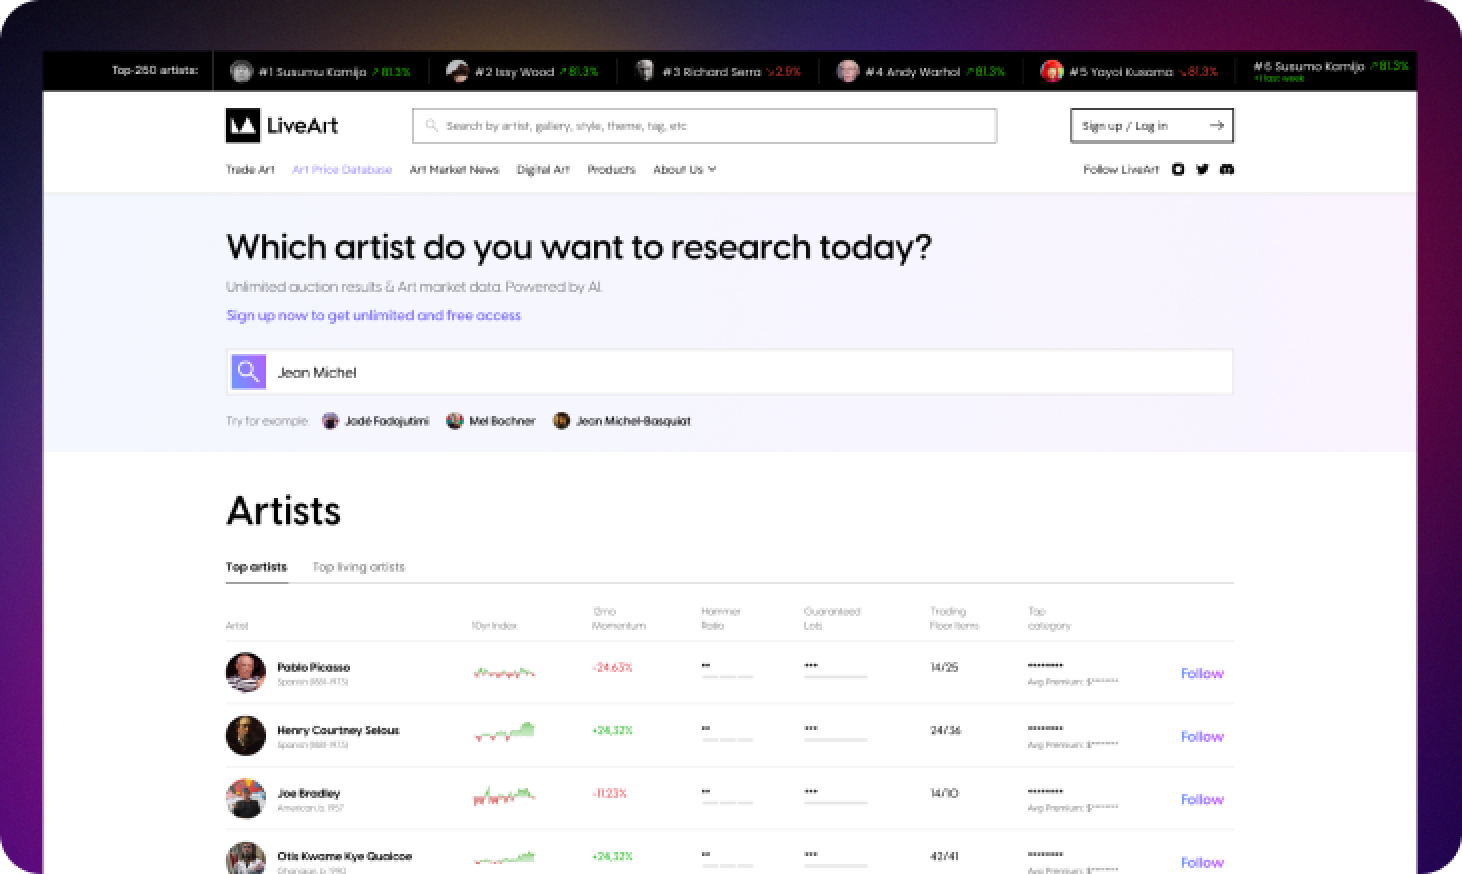Expand the About Us dropdown
This screenshot has height=874, width=1462.
(684, 170)
